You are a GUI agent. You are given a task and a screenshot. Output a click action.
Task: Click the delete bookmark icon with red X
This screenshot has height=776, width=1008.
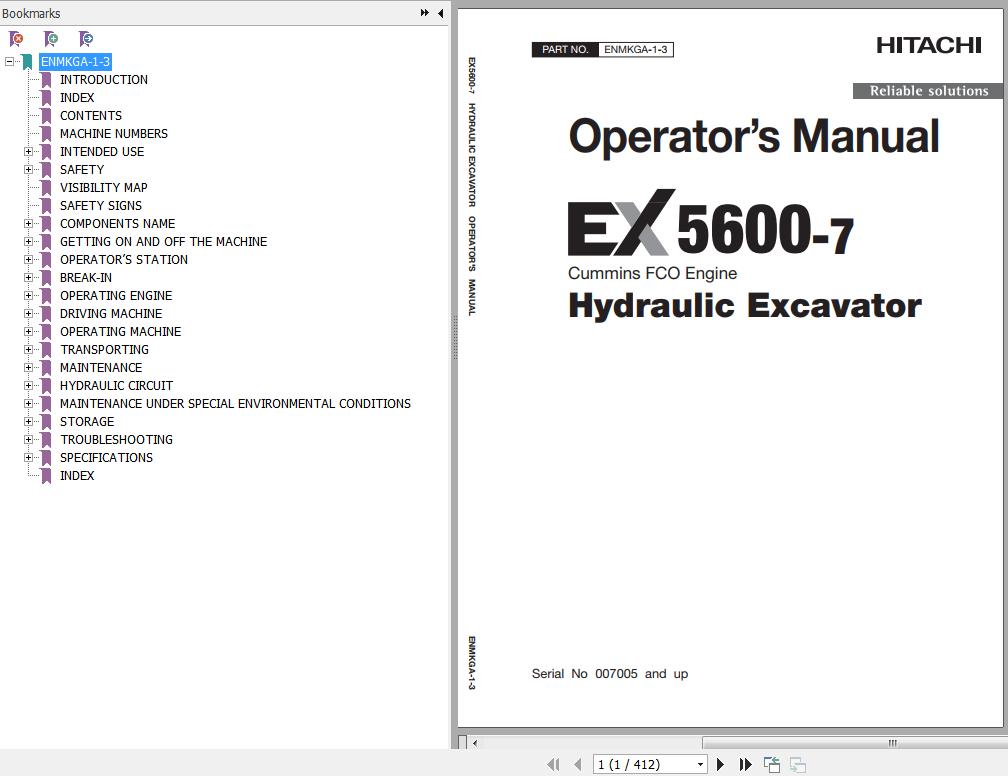(x=17, y=39)
